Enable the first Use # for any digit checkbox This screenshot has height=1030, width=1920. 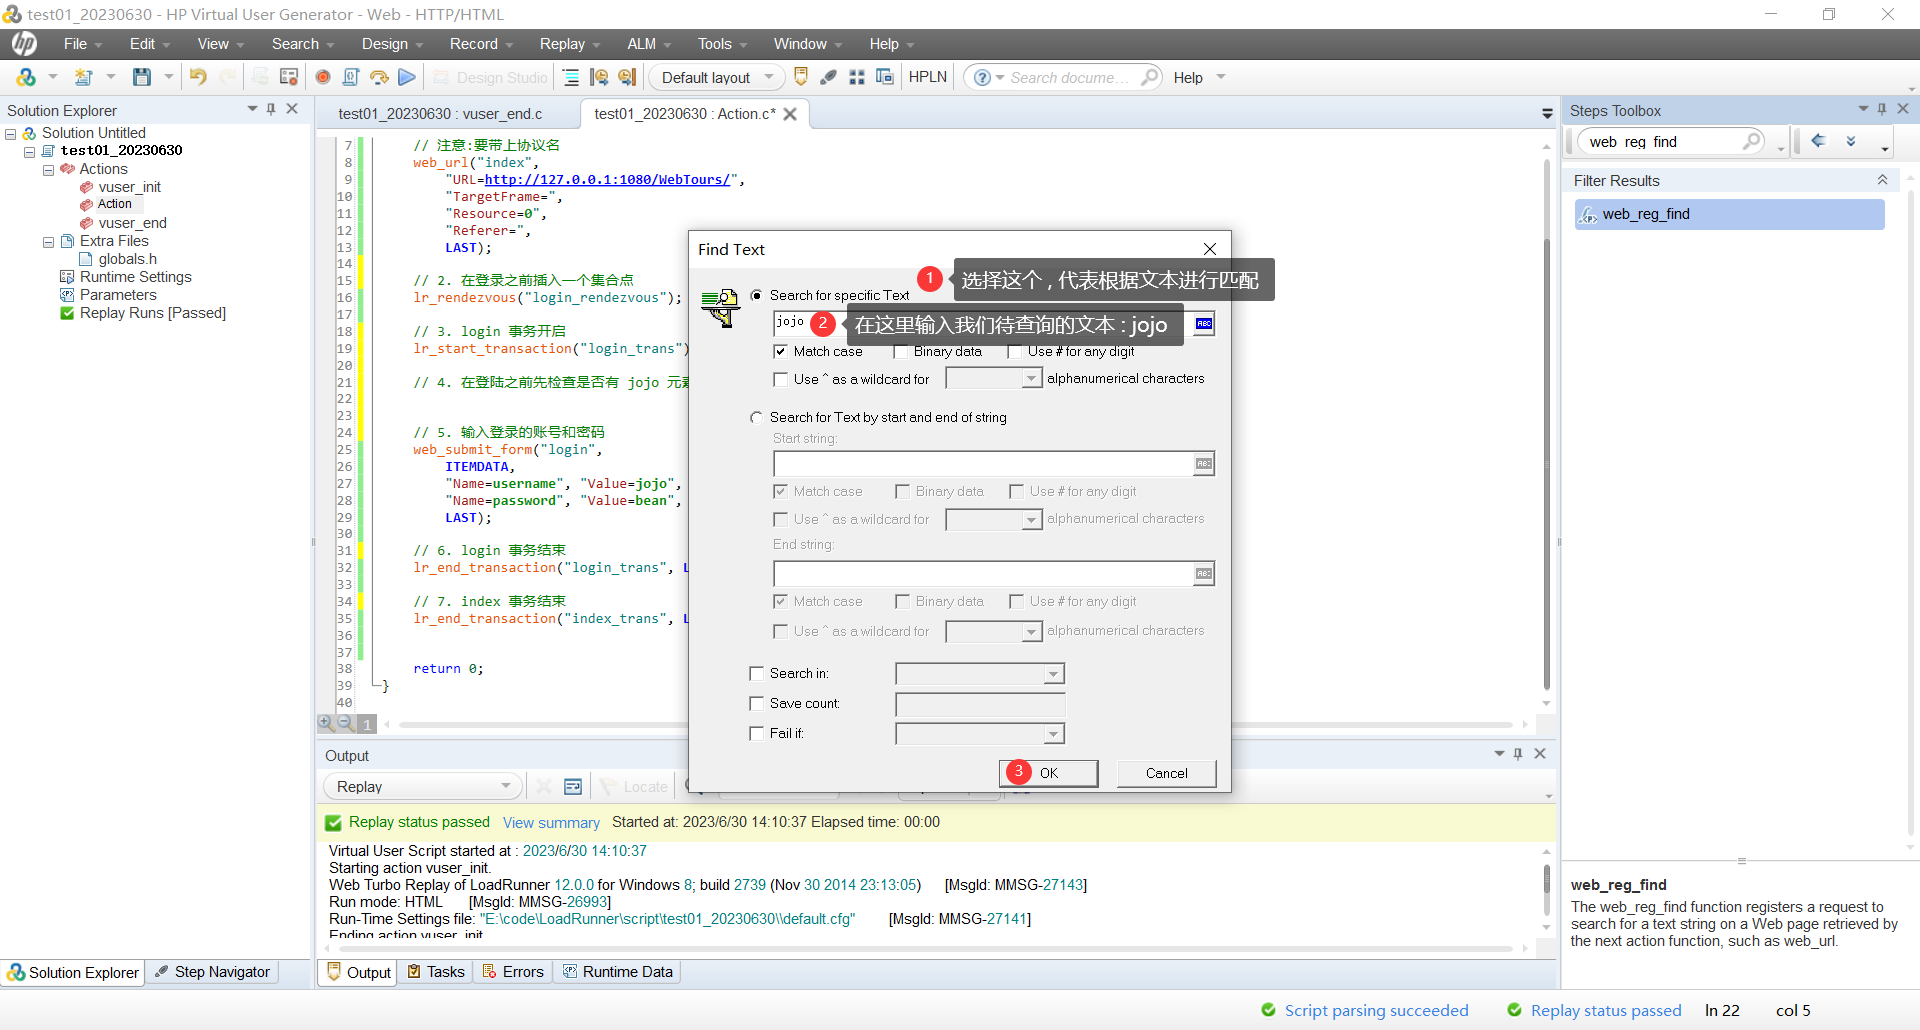[1015, 351]
